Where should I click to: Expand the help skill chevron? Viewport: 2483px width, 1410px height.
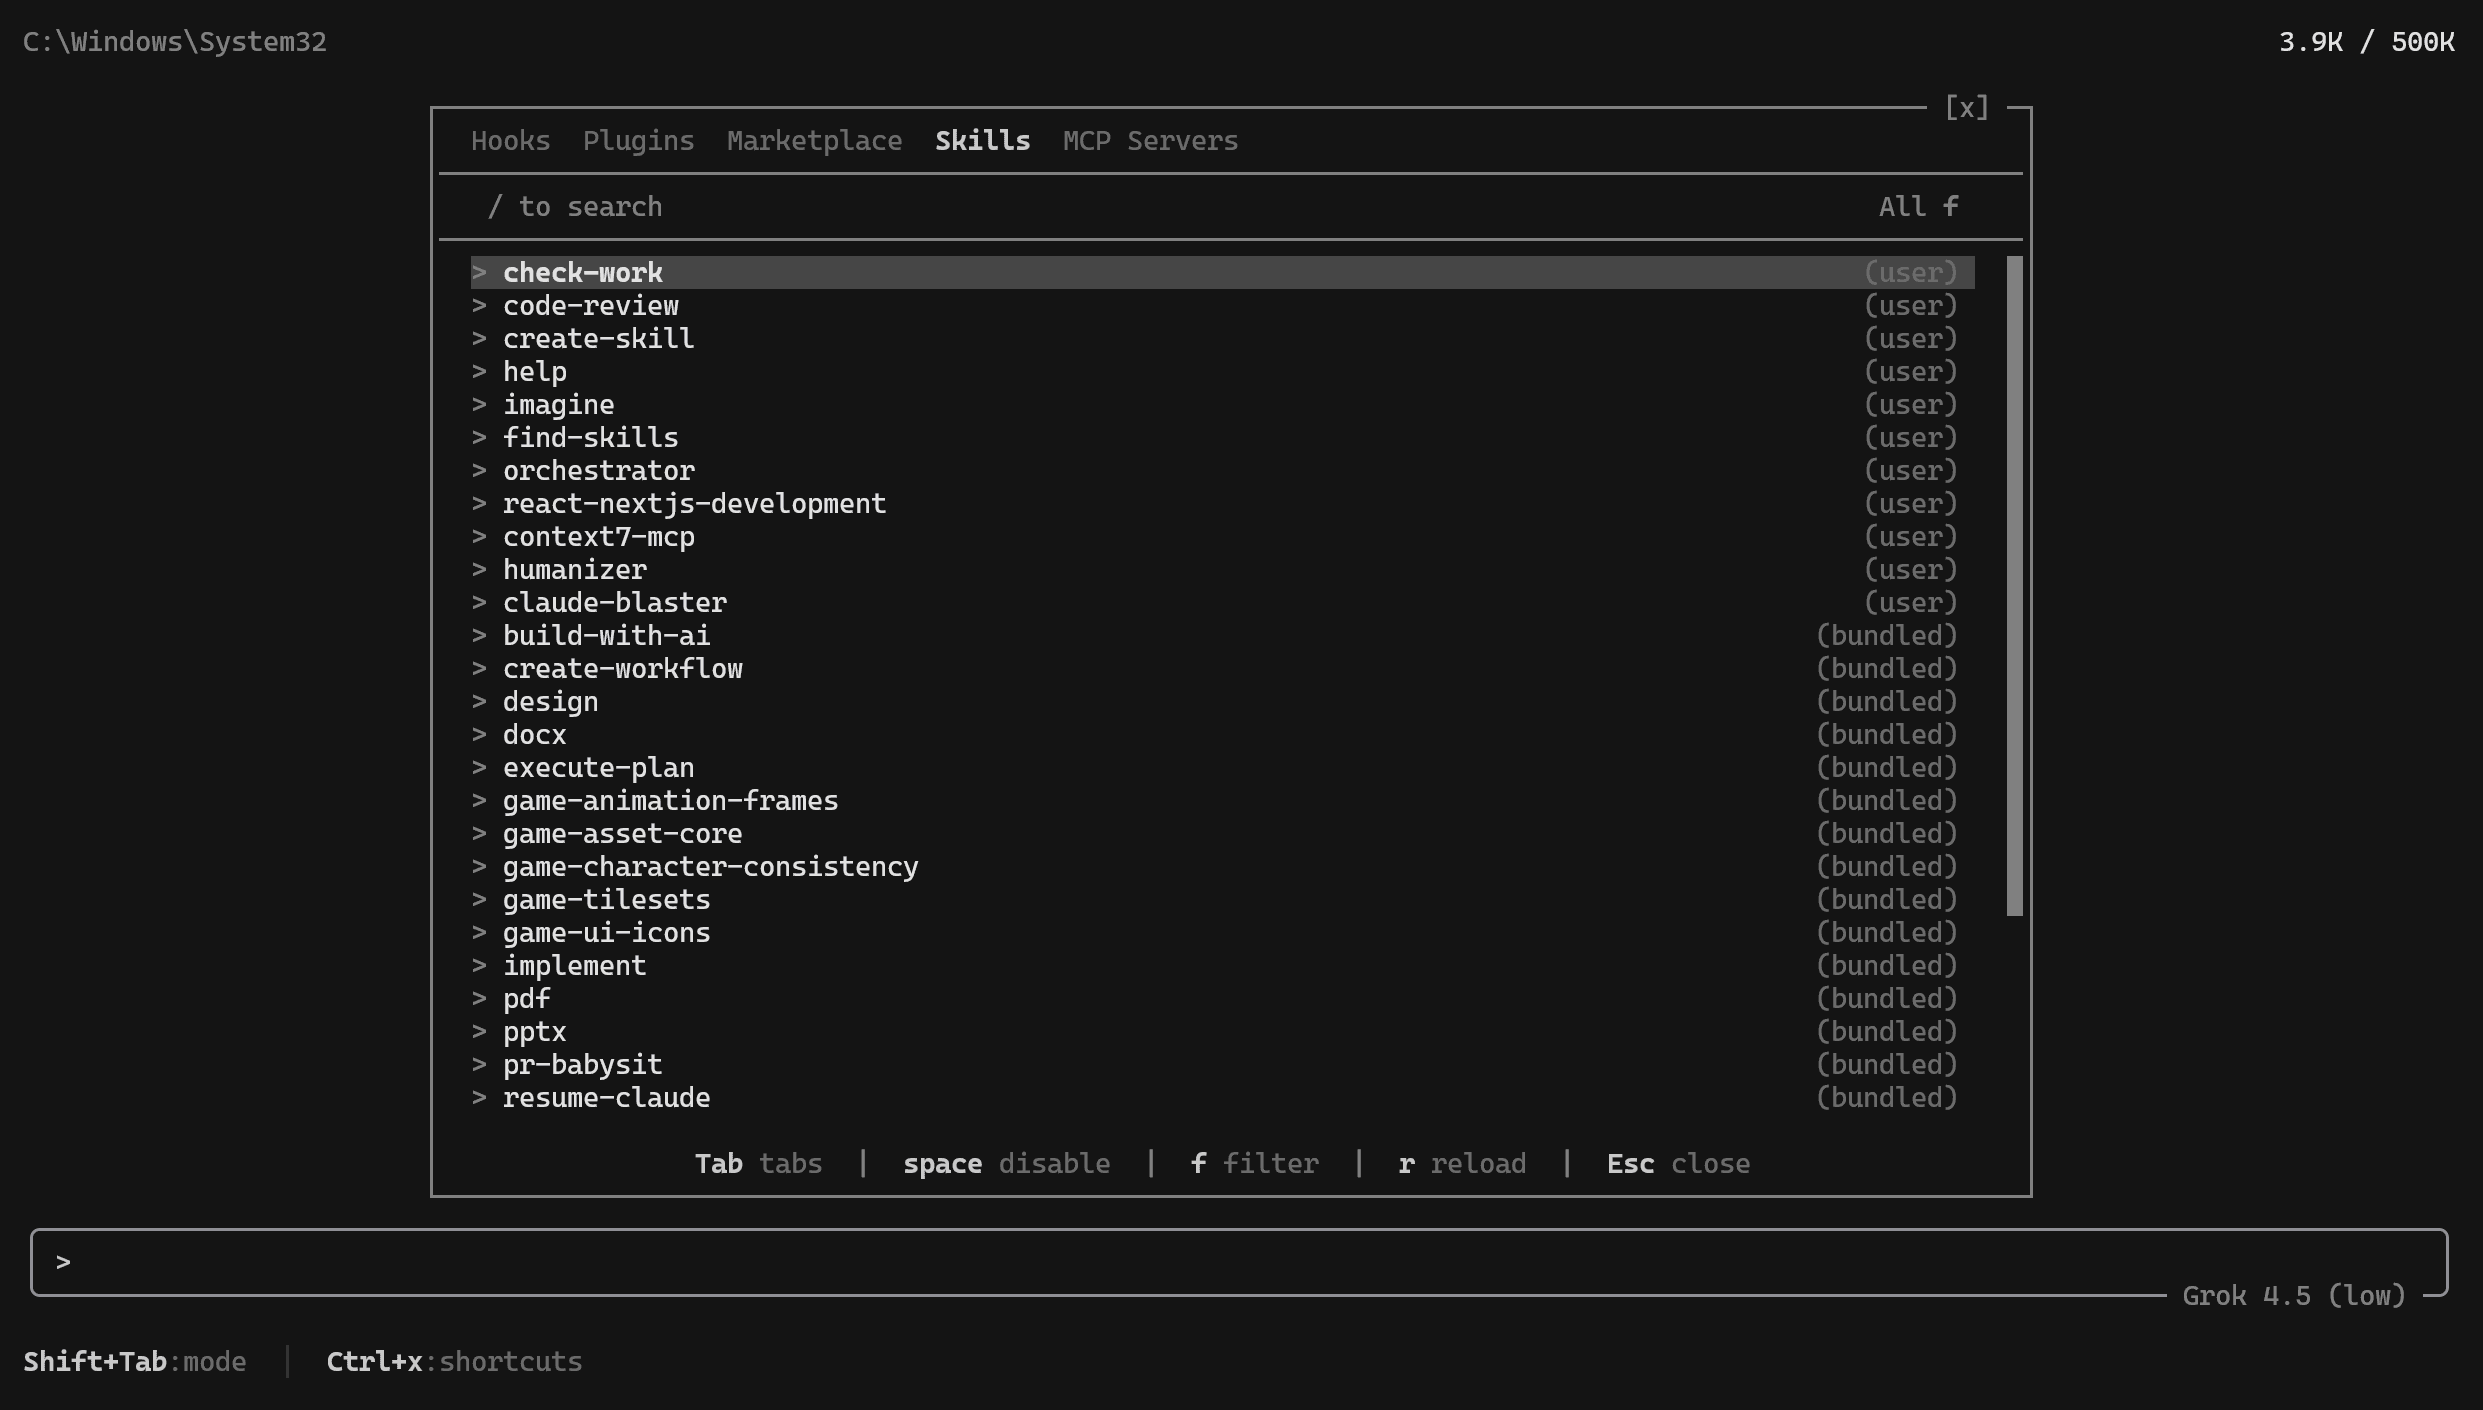click(x=479, y=371)
